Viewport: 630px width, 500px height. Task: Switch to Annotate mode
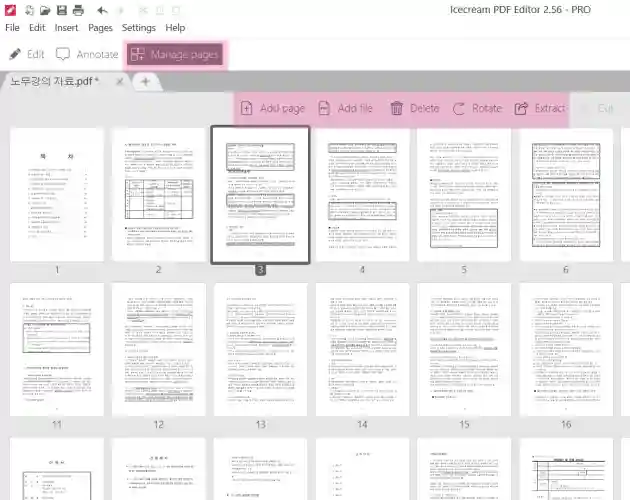click(x=87, y=54)
